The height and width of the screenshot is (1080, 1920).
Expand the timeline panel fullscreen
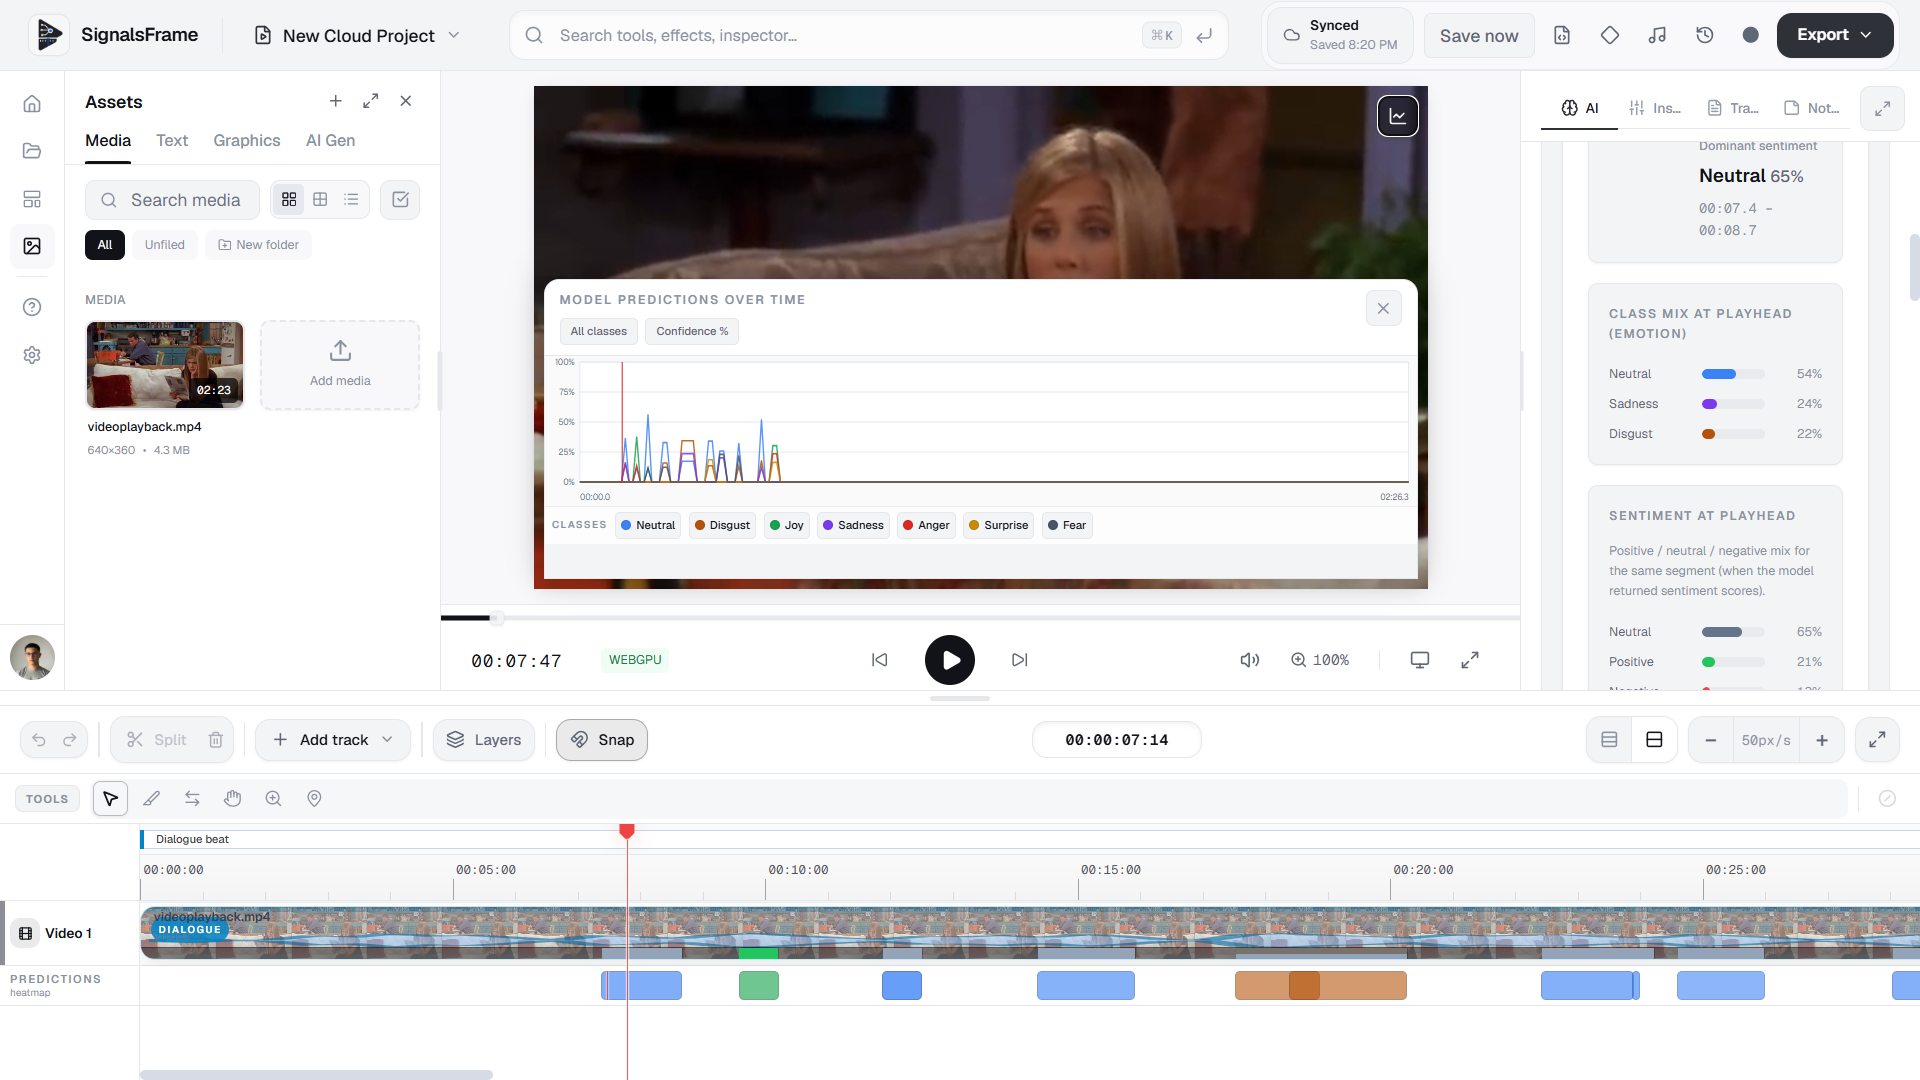tap(1877, 740)
